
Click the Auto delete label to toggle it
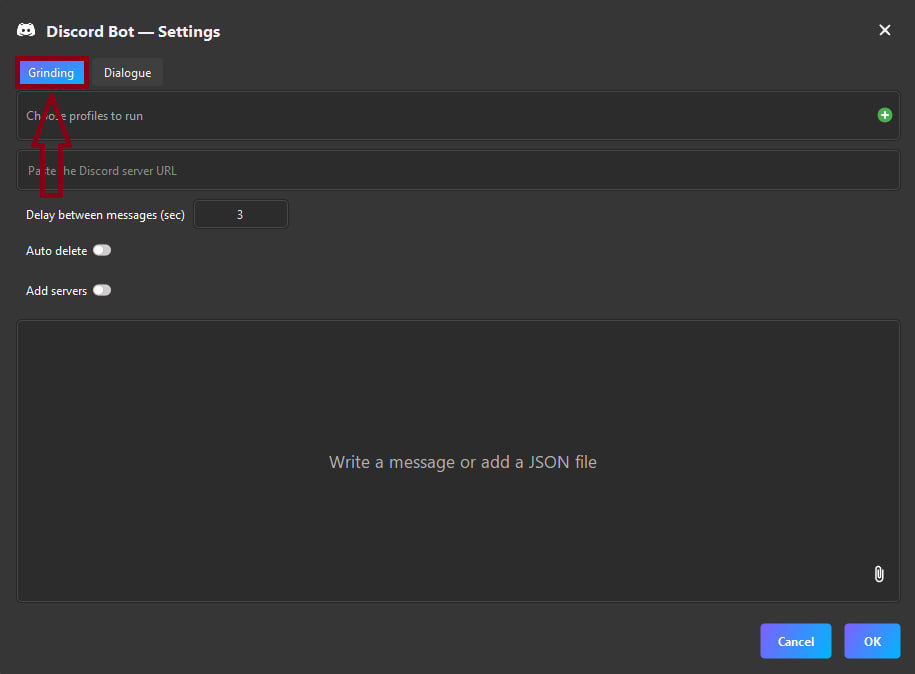coord(56,250)
